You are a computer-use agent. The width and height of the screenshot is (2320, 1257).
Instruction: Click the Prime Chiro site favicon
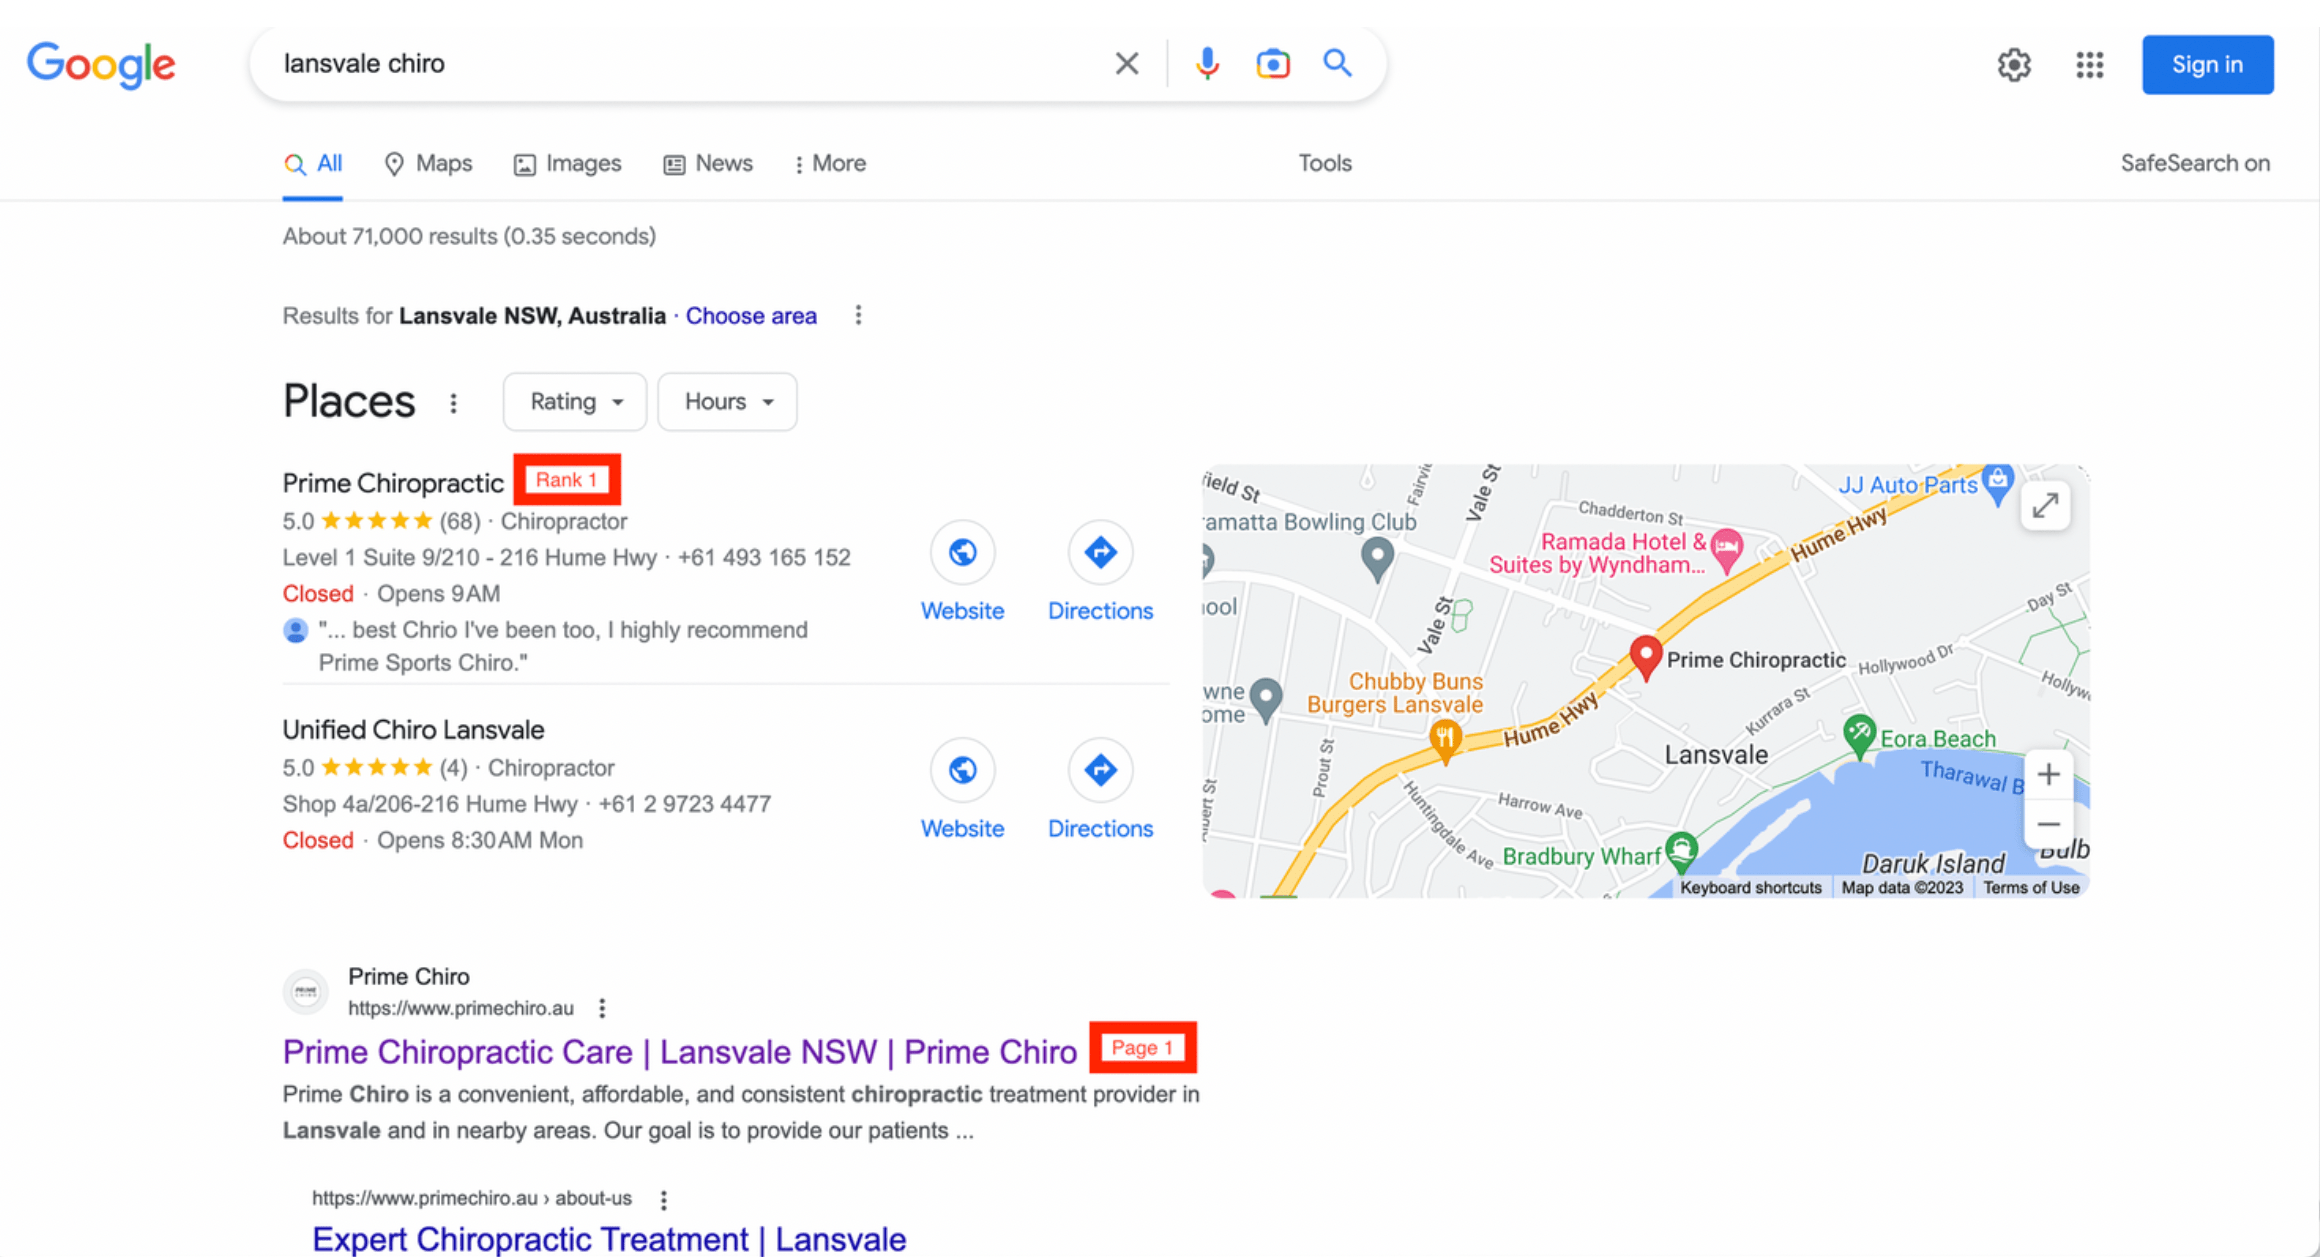point(306,992)
